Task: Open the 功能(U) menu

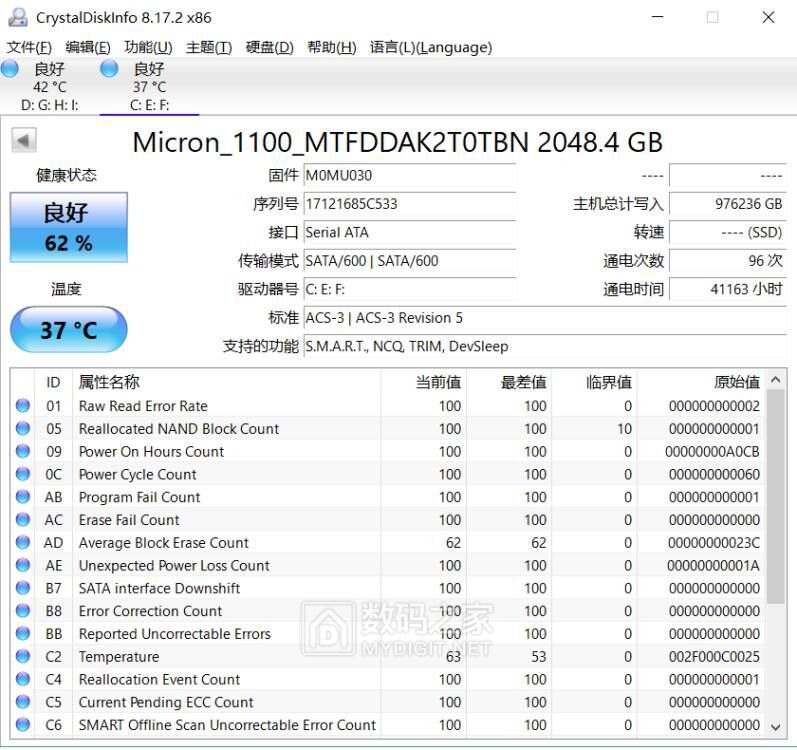Action: 148,47
